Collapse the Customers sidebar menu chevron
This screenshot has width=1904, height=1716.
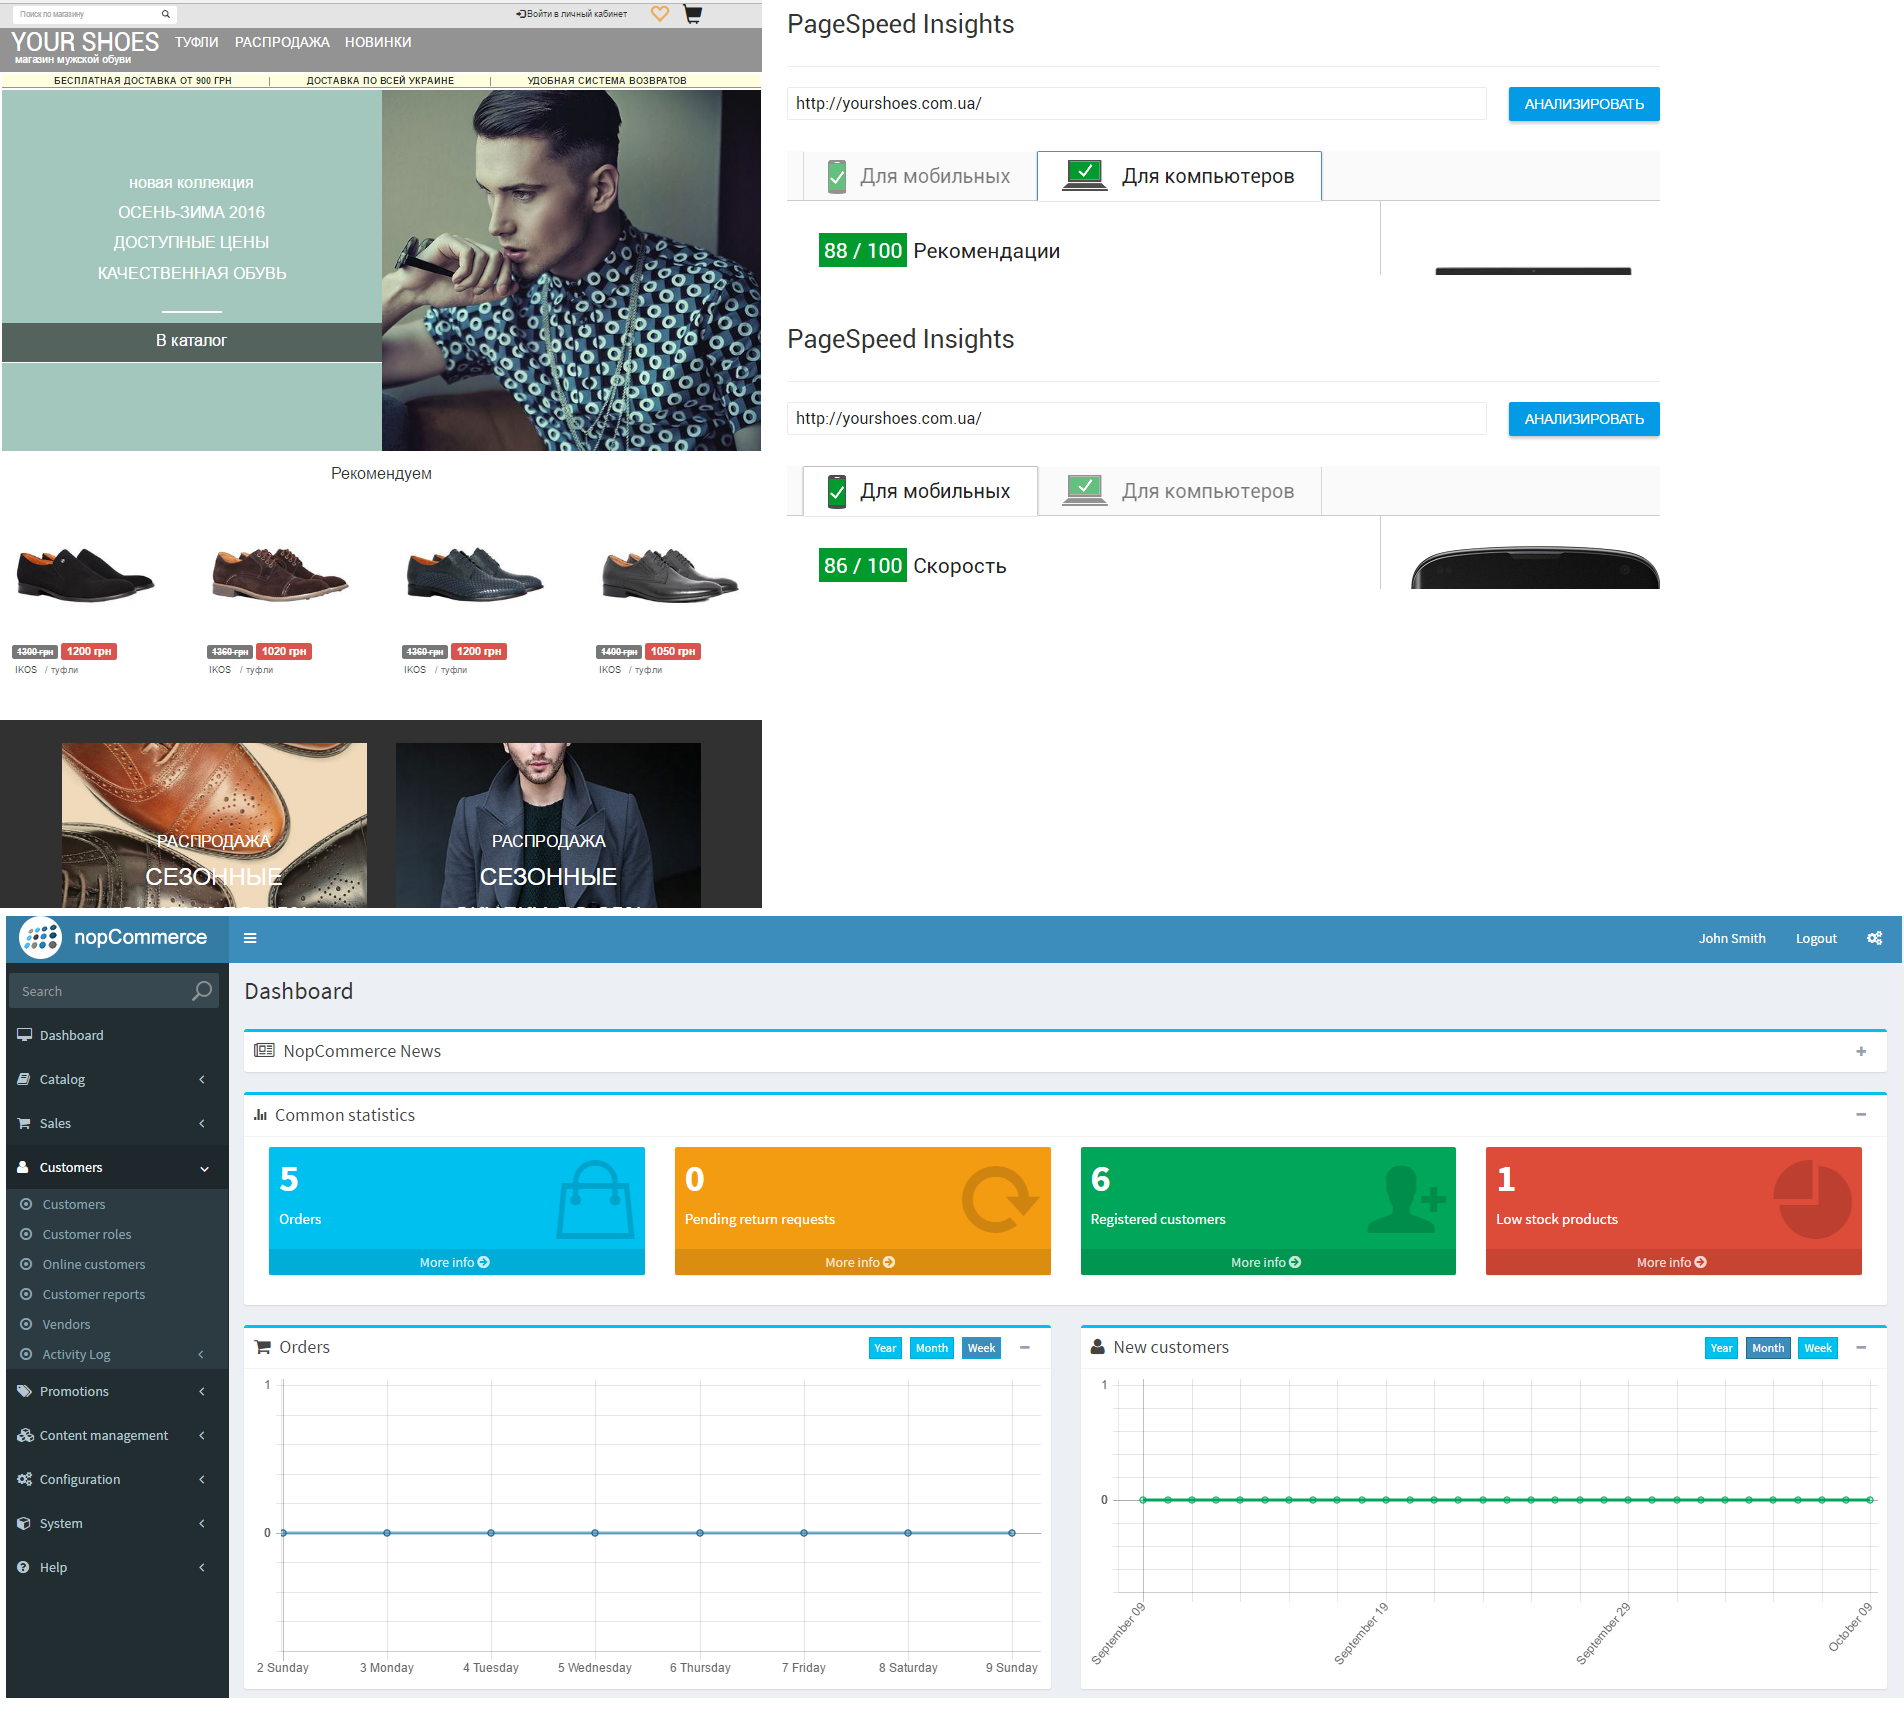click(204, 1168)
